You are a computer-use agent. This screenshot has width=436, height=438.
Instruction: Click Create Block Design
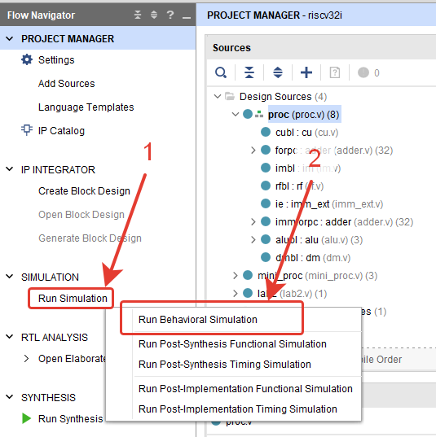point(84,191)
